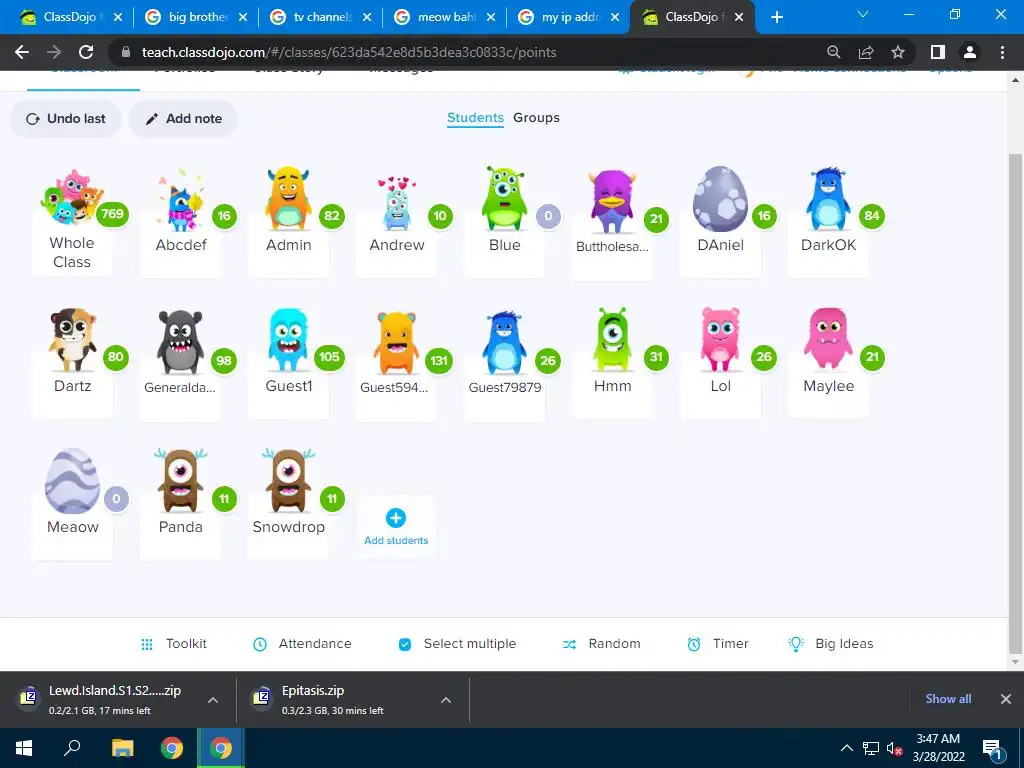Image resolution: width=1024 pixels, height=768 pixels.
Task: Expand options for Epitasis.zip download
Action: click(x=446, y=700)
